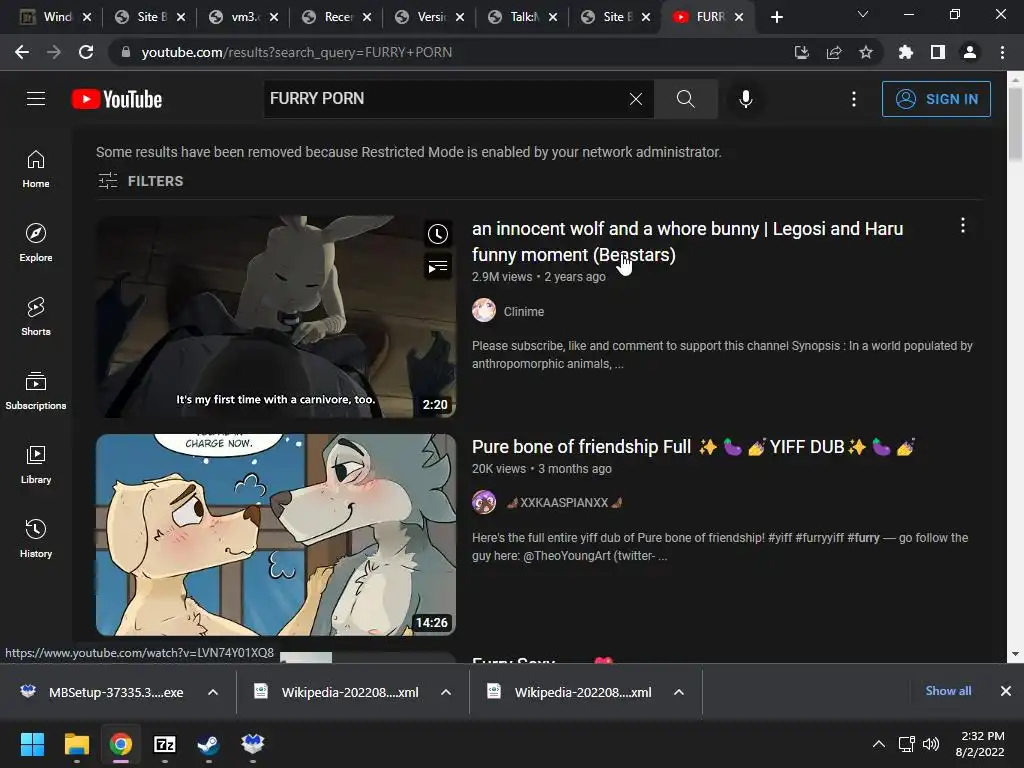Open Subscriptions in the sidebar

(36, 391)
